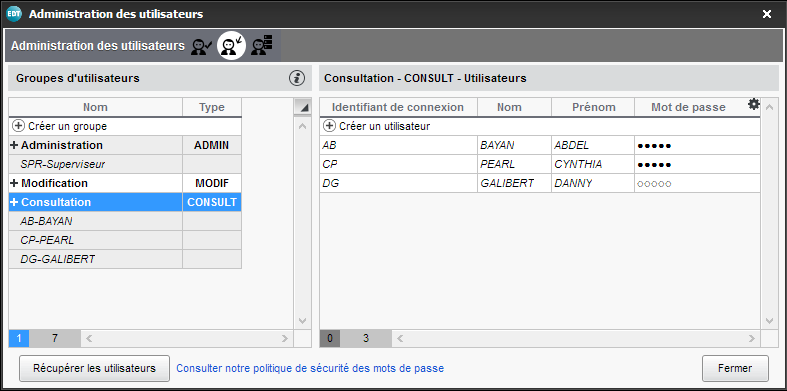Click the plus icon for Créer un groupe
This screenshot has height=391, width=787.
point(19,126)
